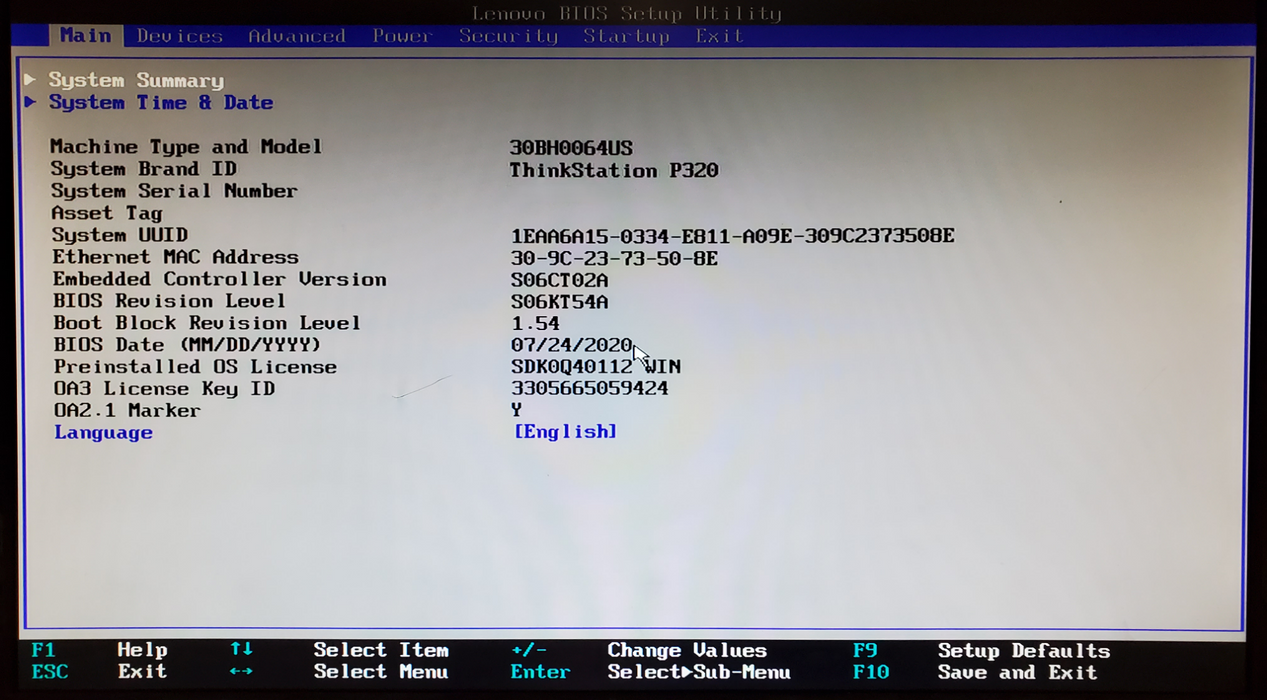Click the 07/24/2020 date value
This screenshot has height=700, width=1267.
coord(571,346)
